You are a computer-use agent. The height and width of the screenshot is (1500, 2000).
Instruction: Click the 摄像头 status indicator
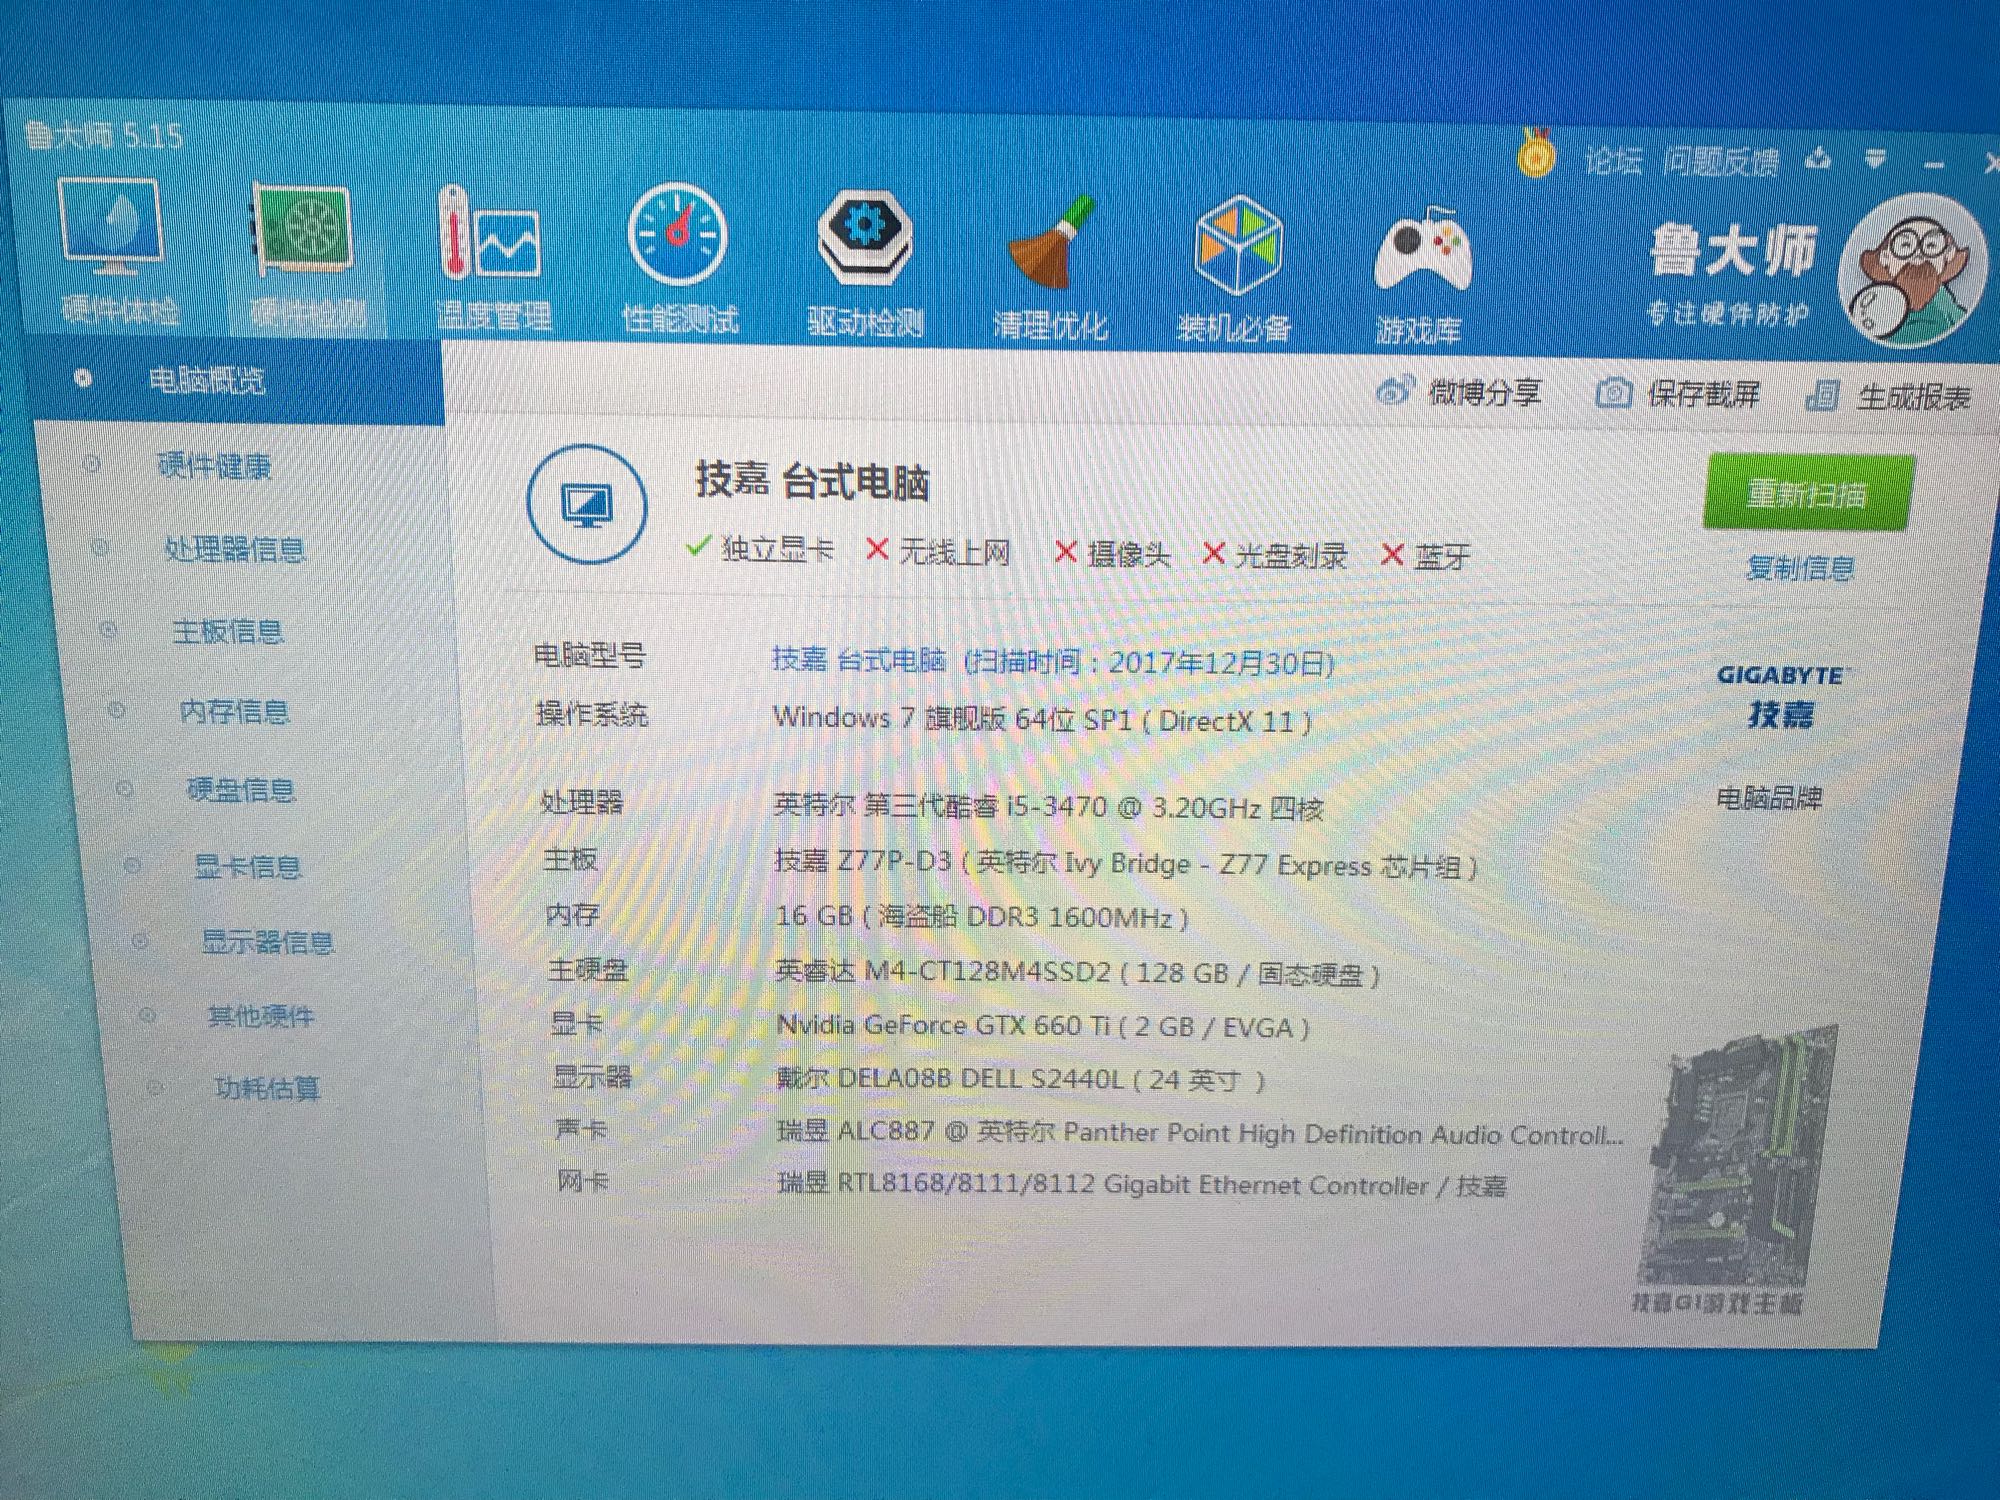coord(1112,553)
